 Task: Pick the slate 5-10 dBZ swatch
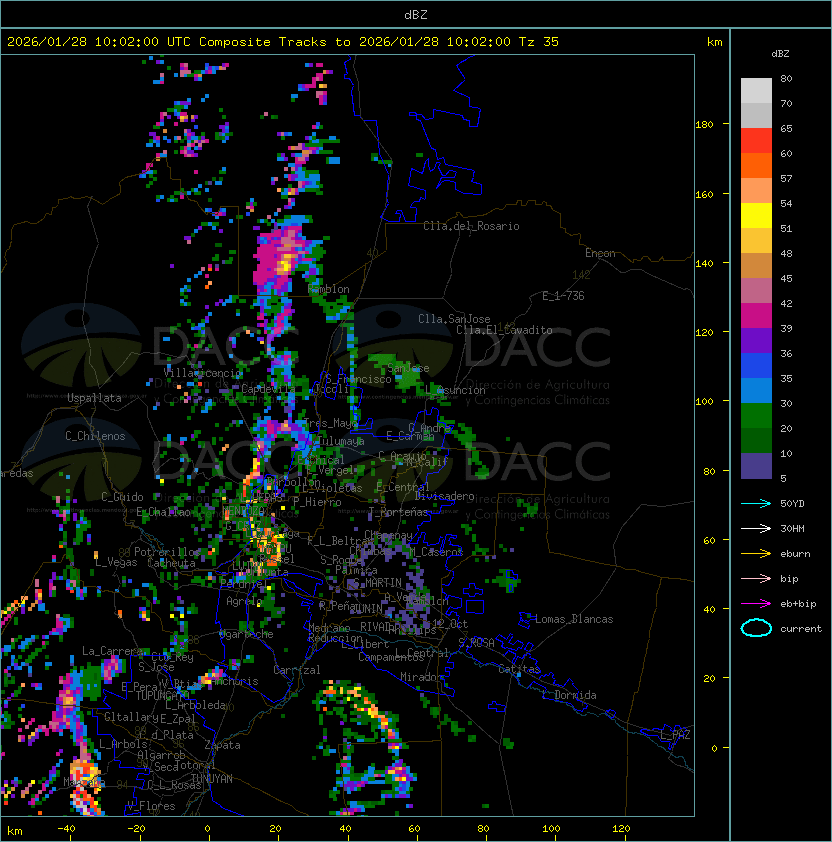[x=756, y=466]
